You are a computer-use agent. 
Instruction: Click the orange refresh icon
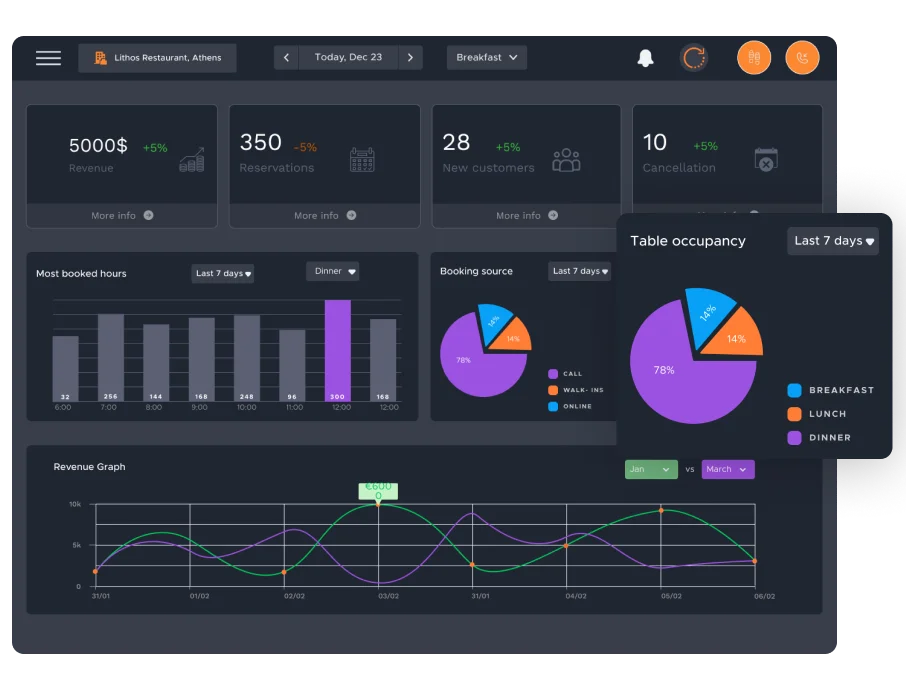[x=694, y=58]
